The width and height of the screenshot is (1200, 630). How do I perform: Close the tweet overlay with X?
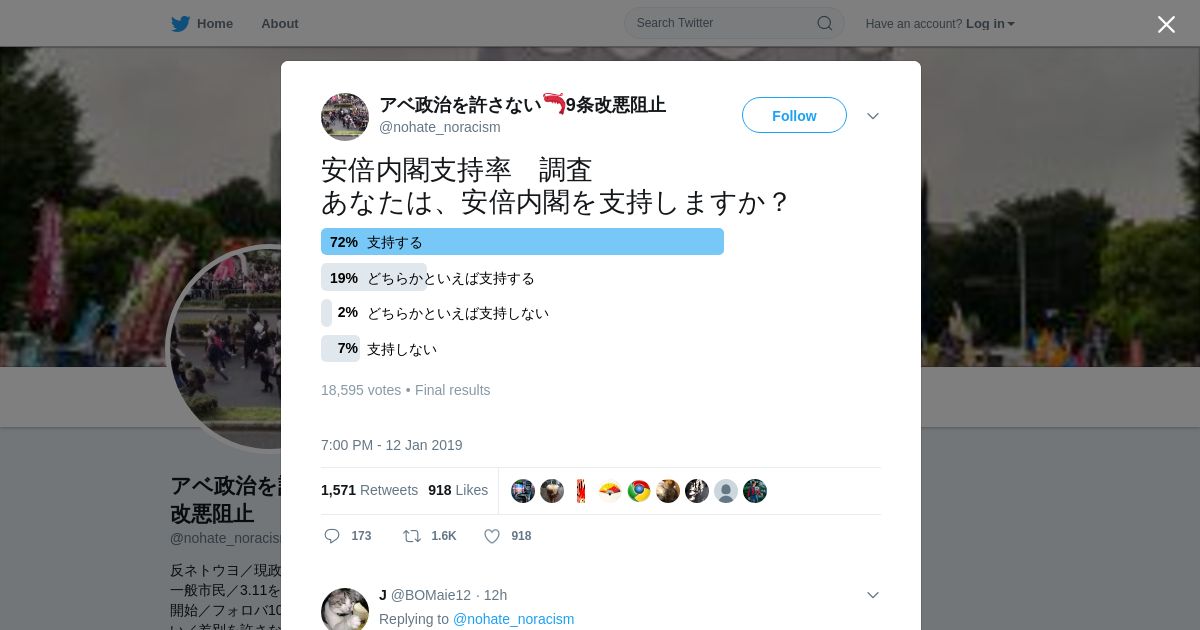[1166, 24]
